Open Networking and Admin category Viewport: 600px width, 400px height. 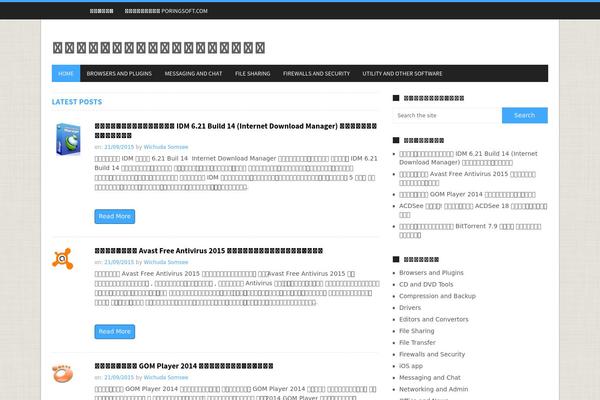[x=434, y=389]
